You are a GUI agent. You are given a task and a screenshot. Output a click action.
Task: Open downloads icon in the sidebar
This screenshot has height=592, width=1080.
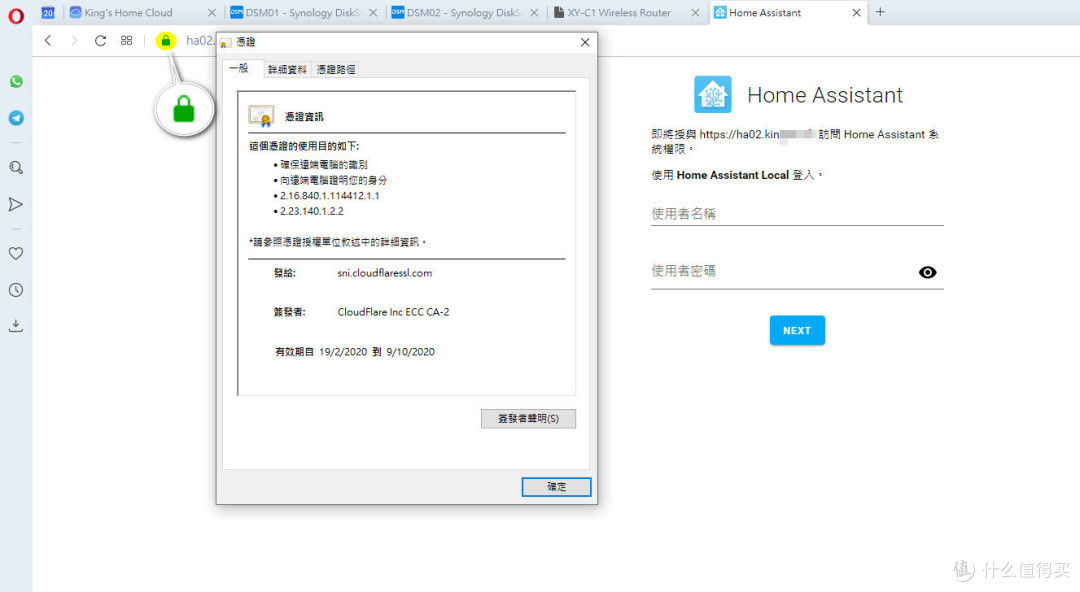(x=16, y=325)
